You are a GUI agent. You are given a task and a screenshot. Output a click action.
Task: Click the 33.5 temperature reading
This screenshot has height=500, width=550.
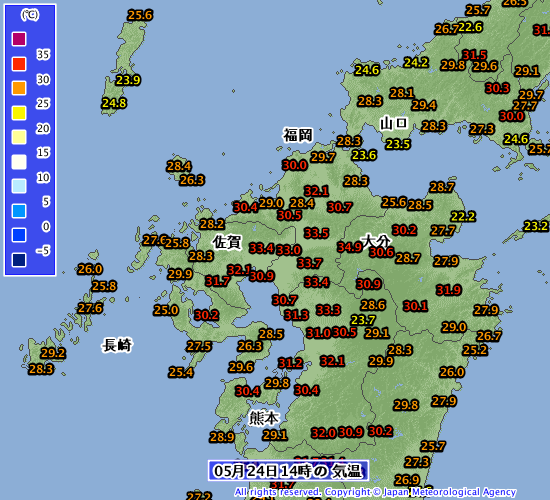pos(316,233)
